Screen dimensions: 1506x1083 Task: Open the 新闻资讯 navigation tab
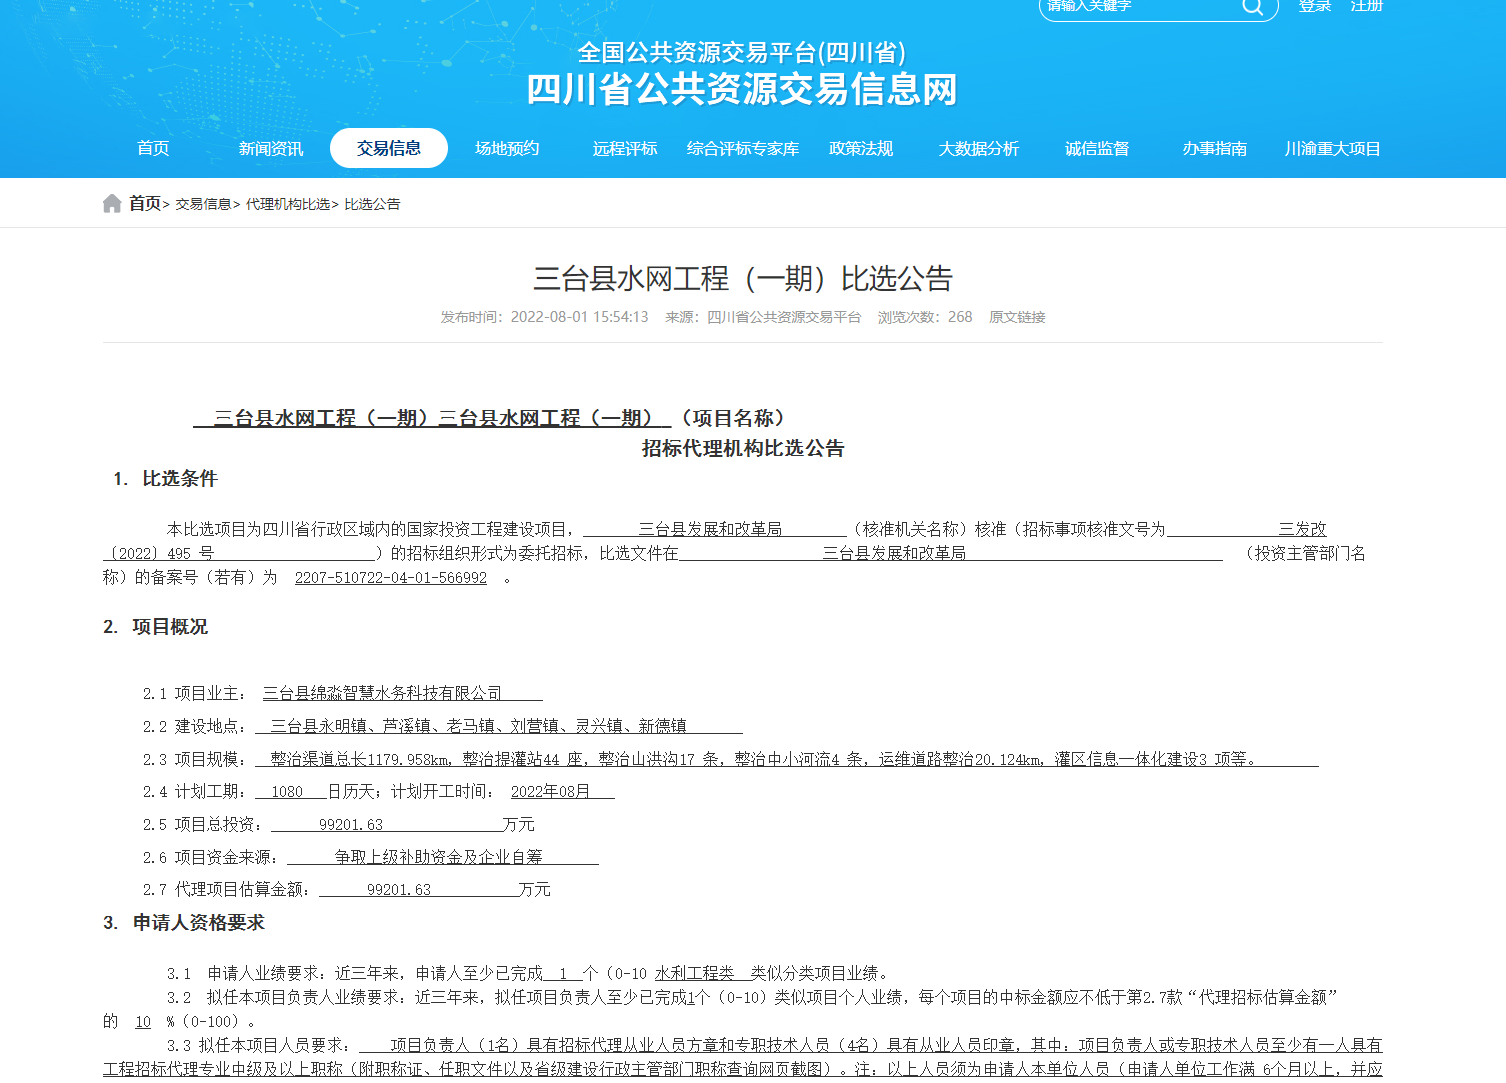pos(271,148)
